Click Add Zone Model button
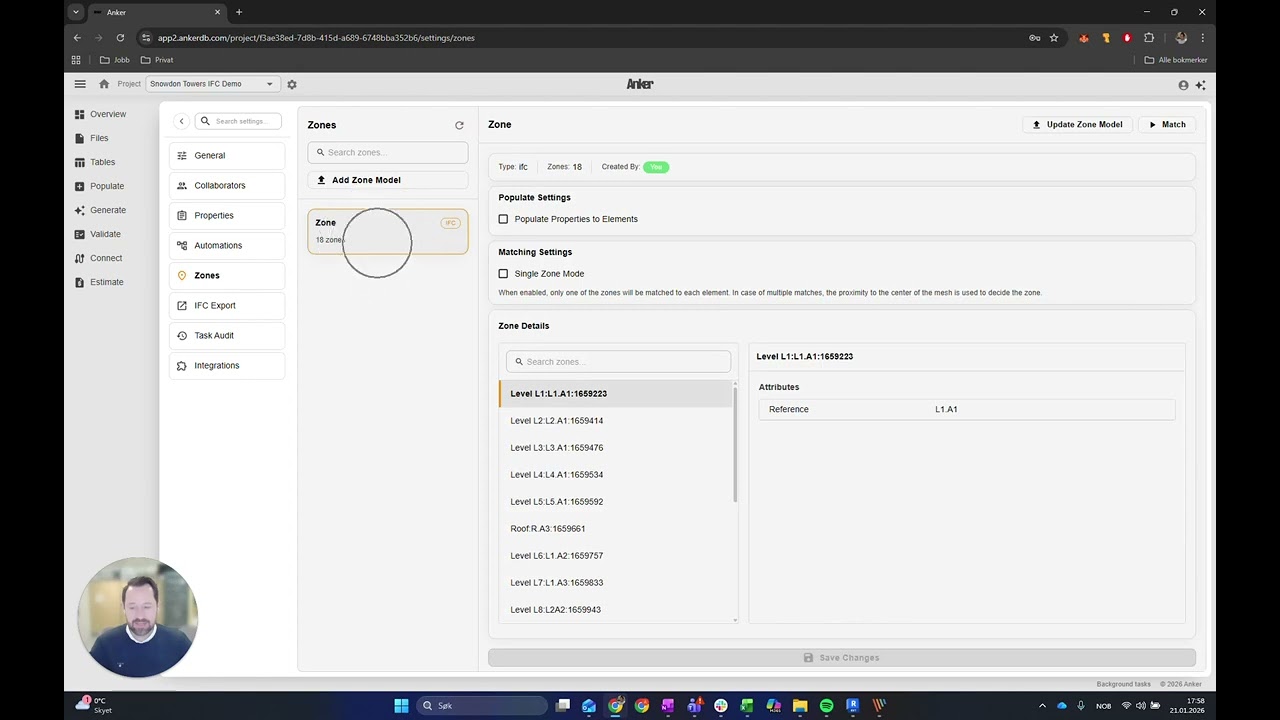The image size is (1280, 720). coord(388,180)
